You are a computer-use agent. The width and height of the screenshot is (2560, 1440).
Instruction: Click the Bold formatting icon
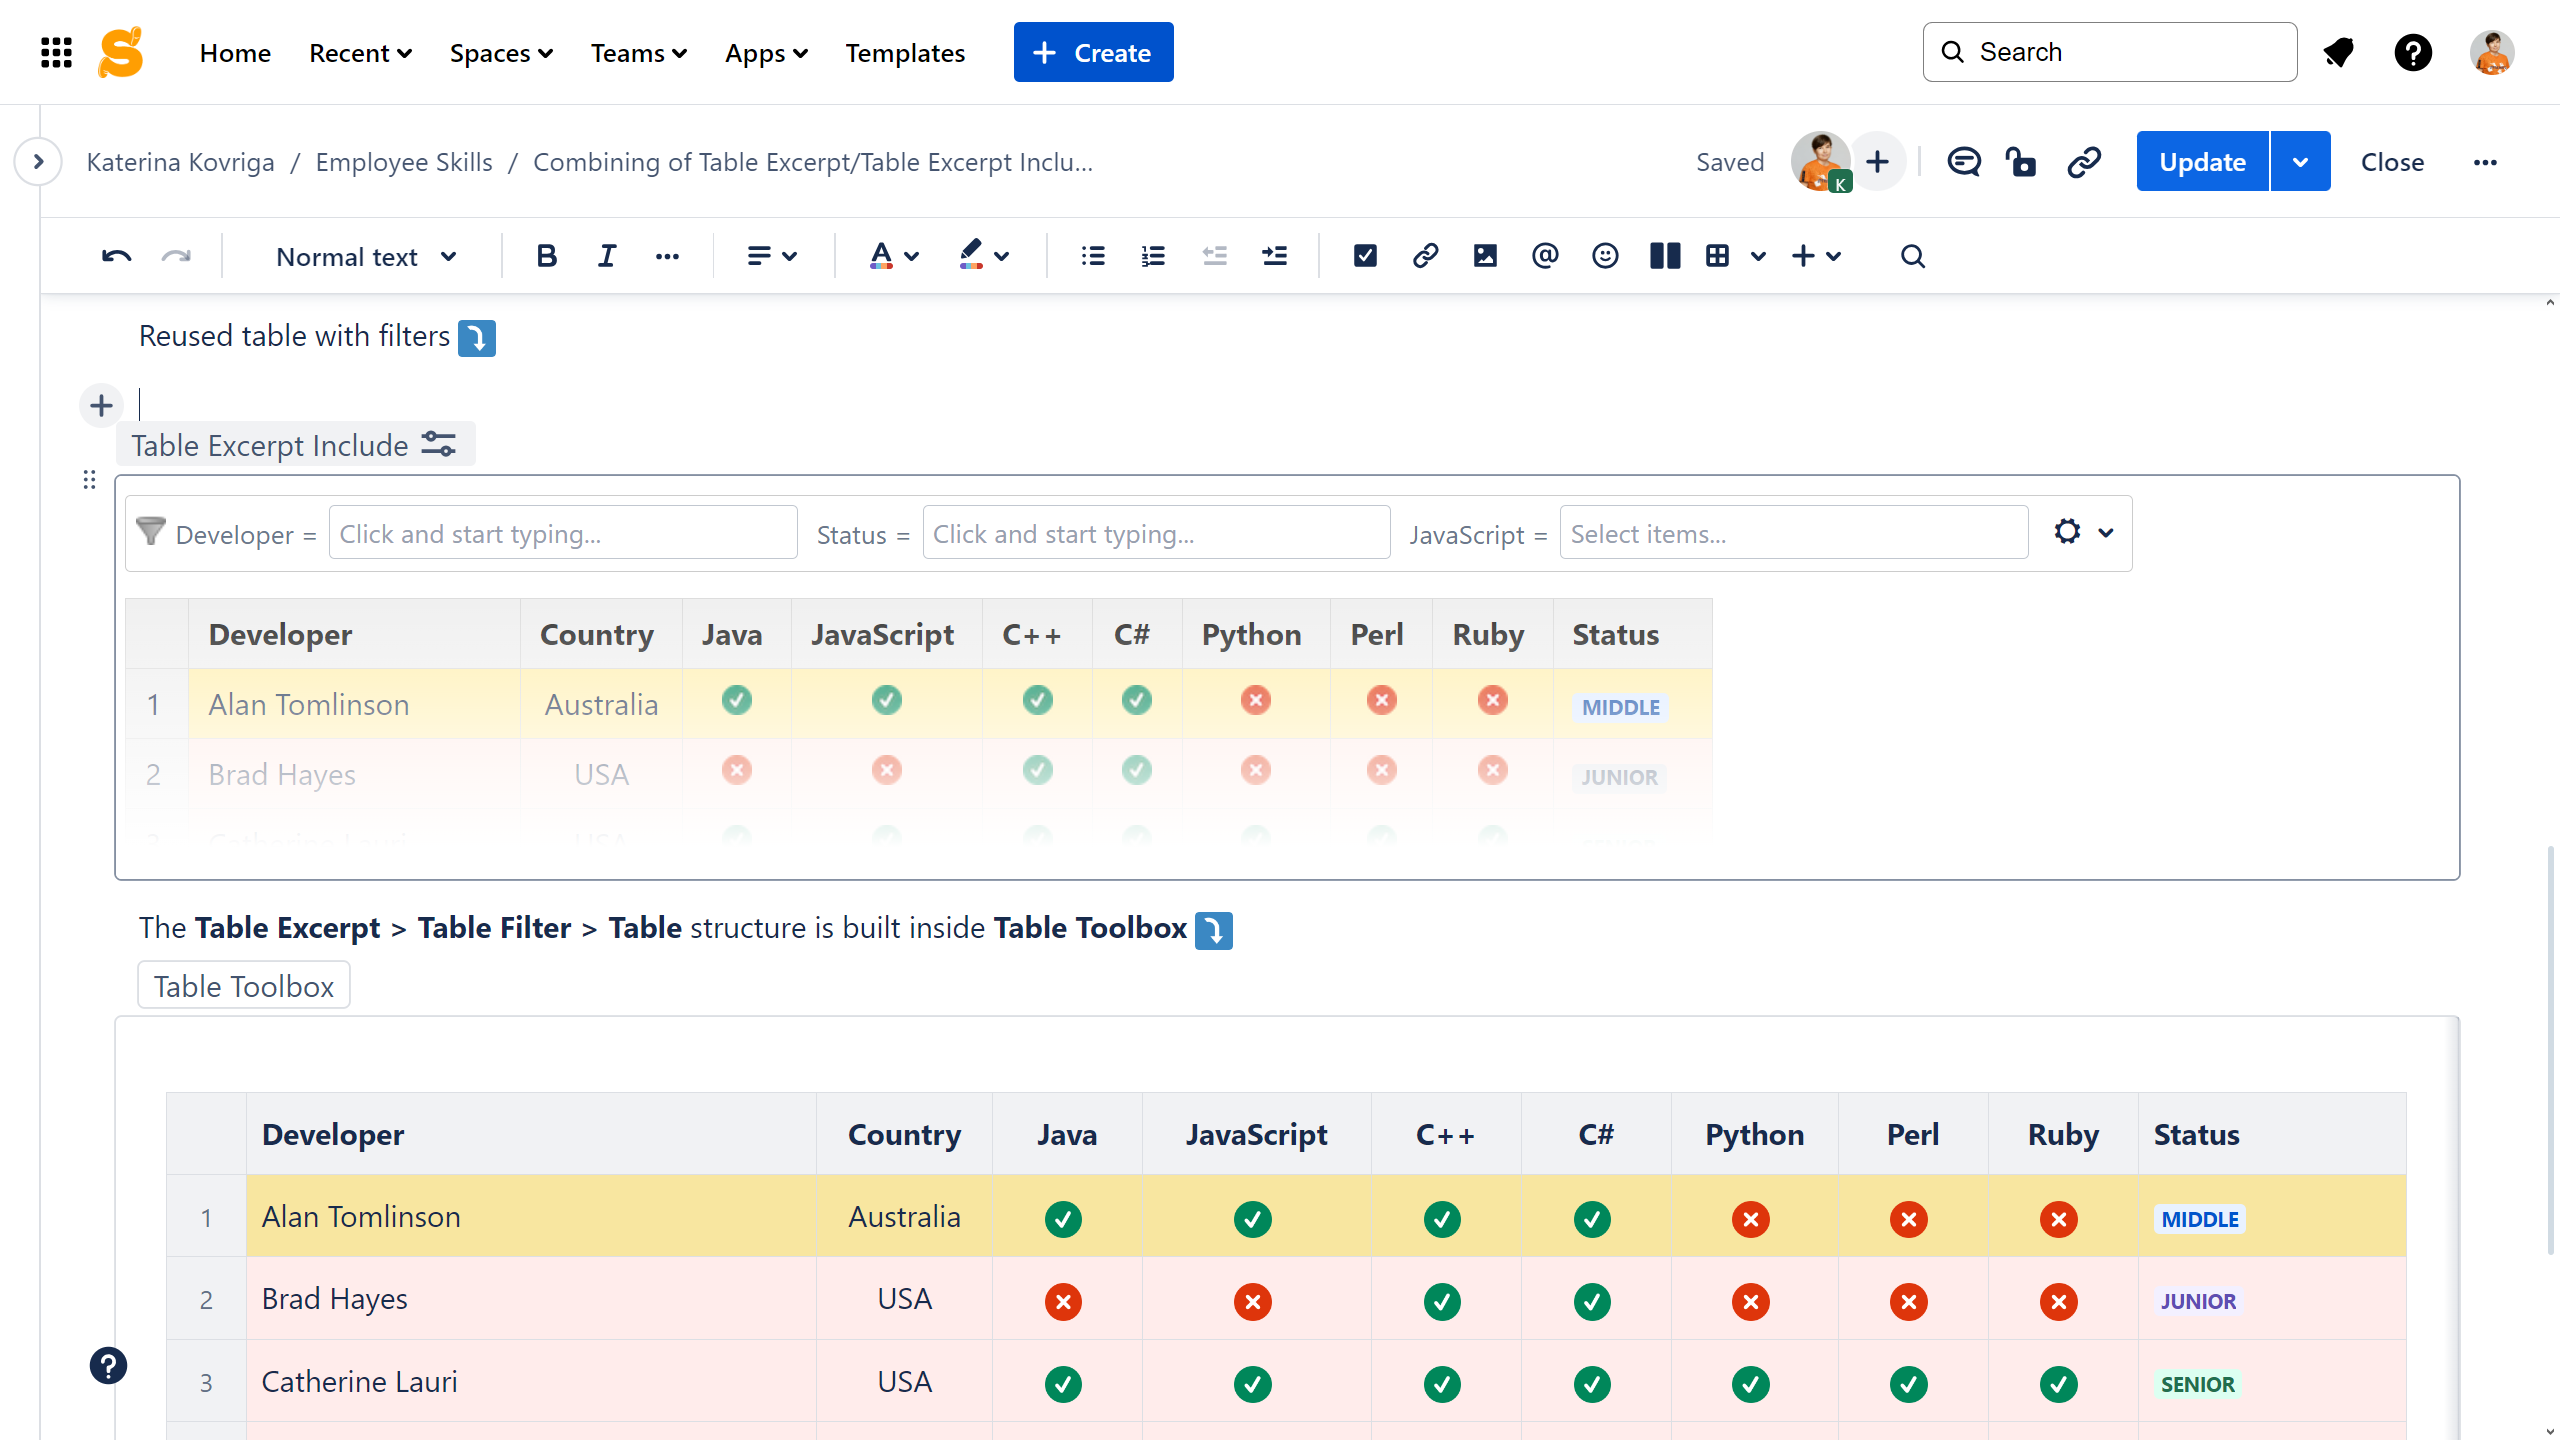tap(546, 256)
